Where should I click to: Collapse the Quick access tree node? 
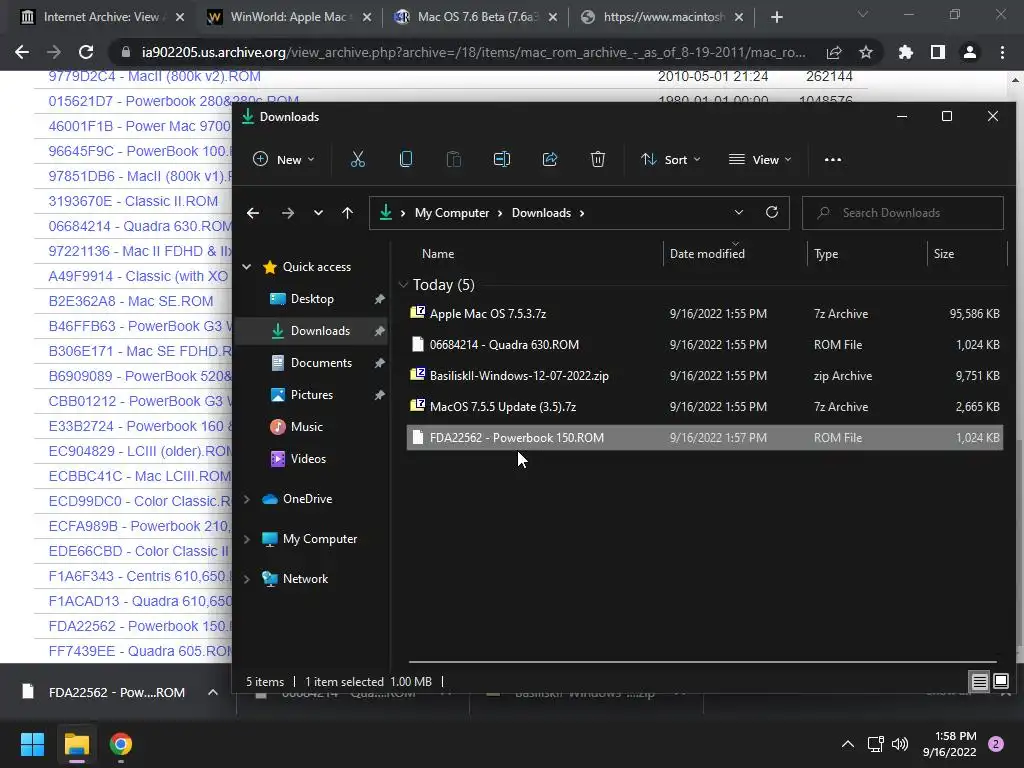coord(247,266)
